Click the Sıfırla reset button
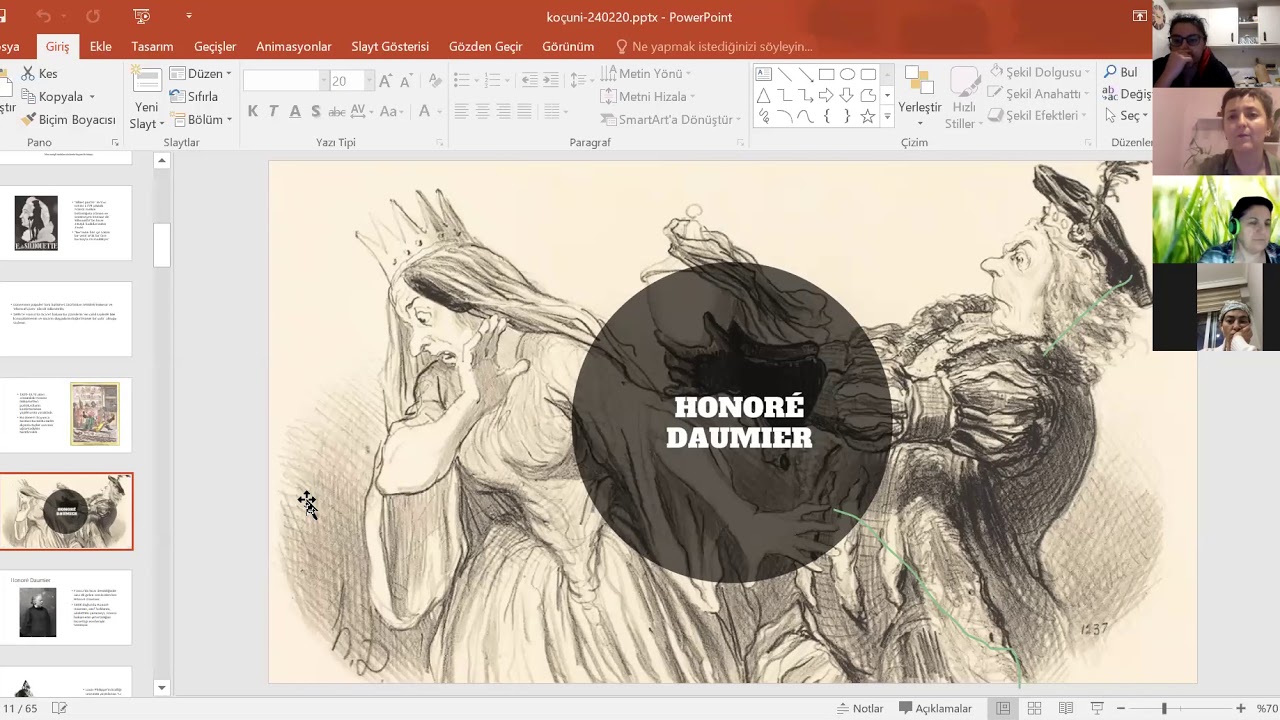 [194, 97]
